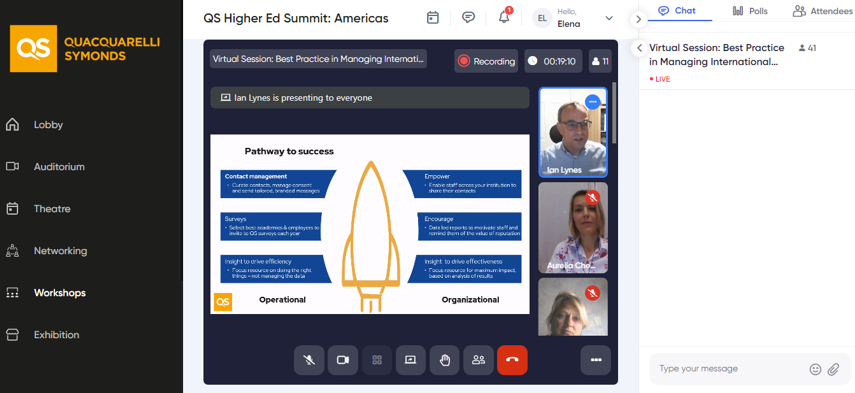
Task: Click the Lobby home icon
Action: [12, 125]
